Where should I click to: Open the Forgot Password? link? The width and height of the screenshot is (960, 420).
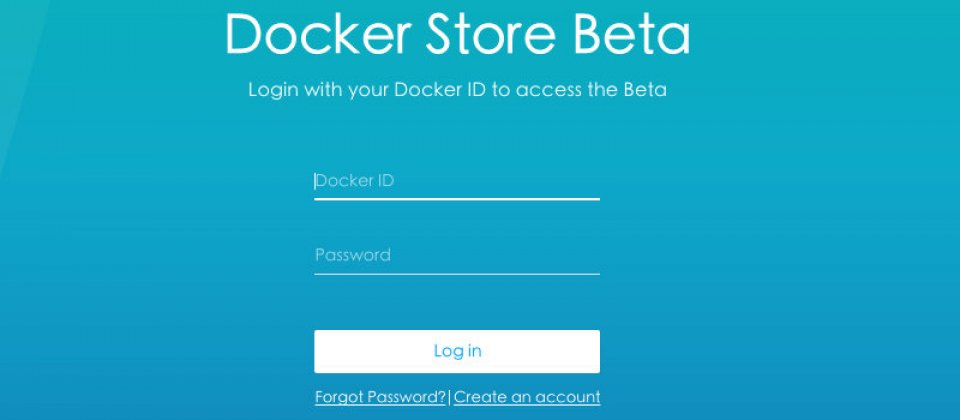380,397
